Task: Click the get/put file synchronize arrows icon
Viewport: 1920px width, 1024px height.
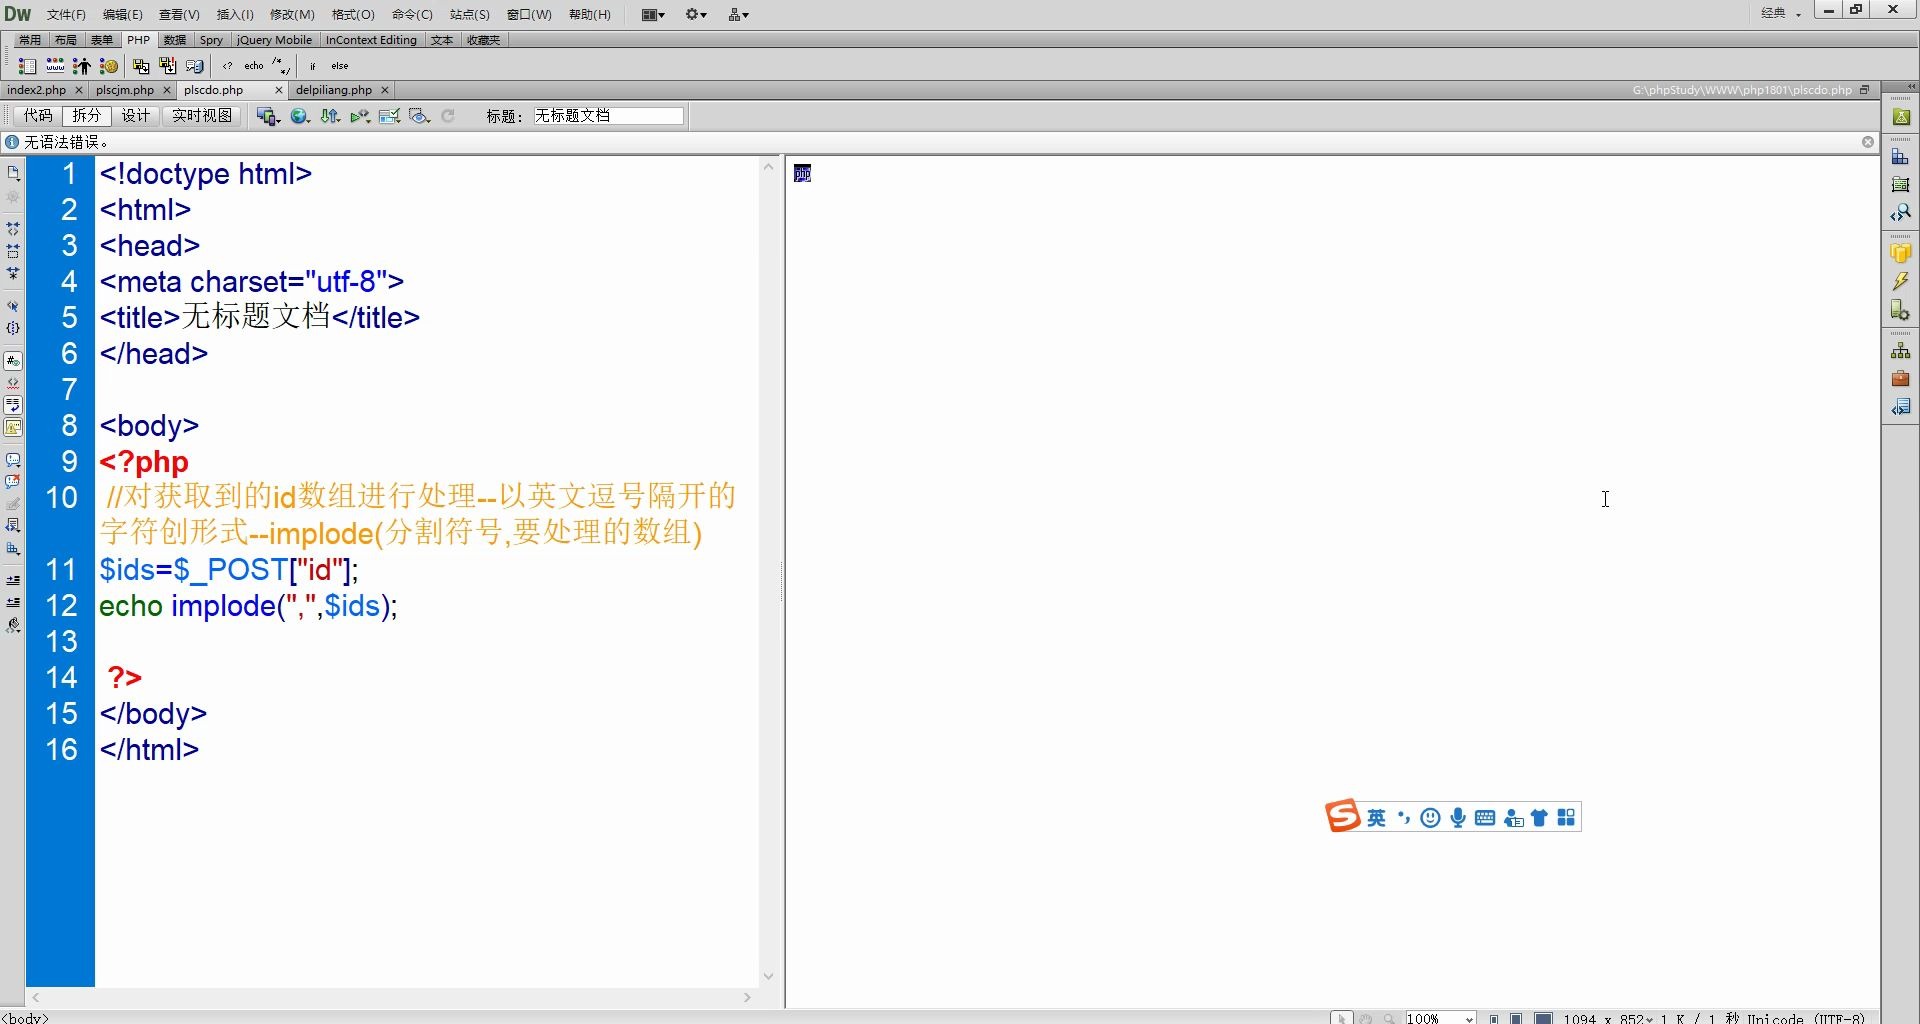Action: 329,116
